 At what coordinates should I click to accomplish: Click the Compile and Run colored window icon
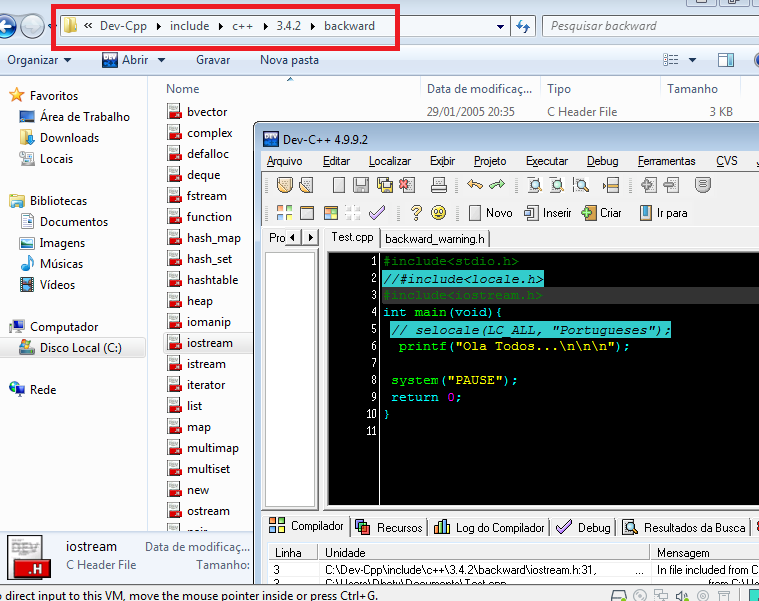[331, 213]
